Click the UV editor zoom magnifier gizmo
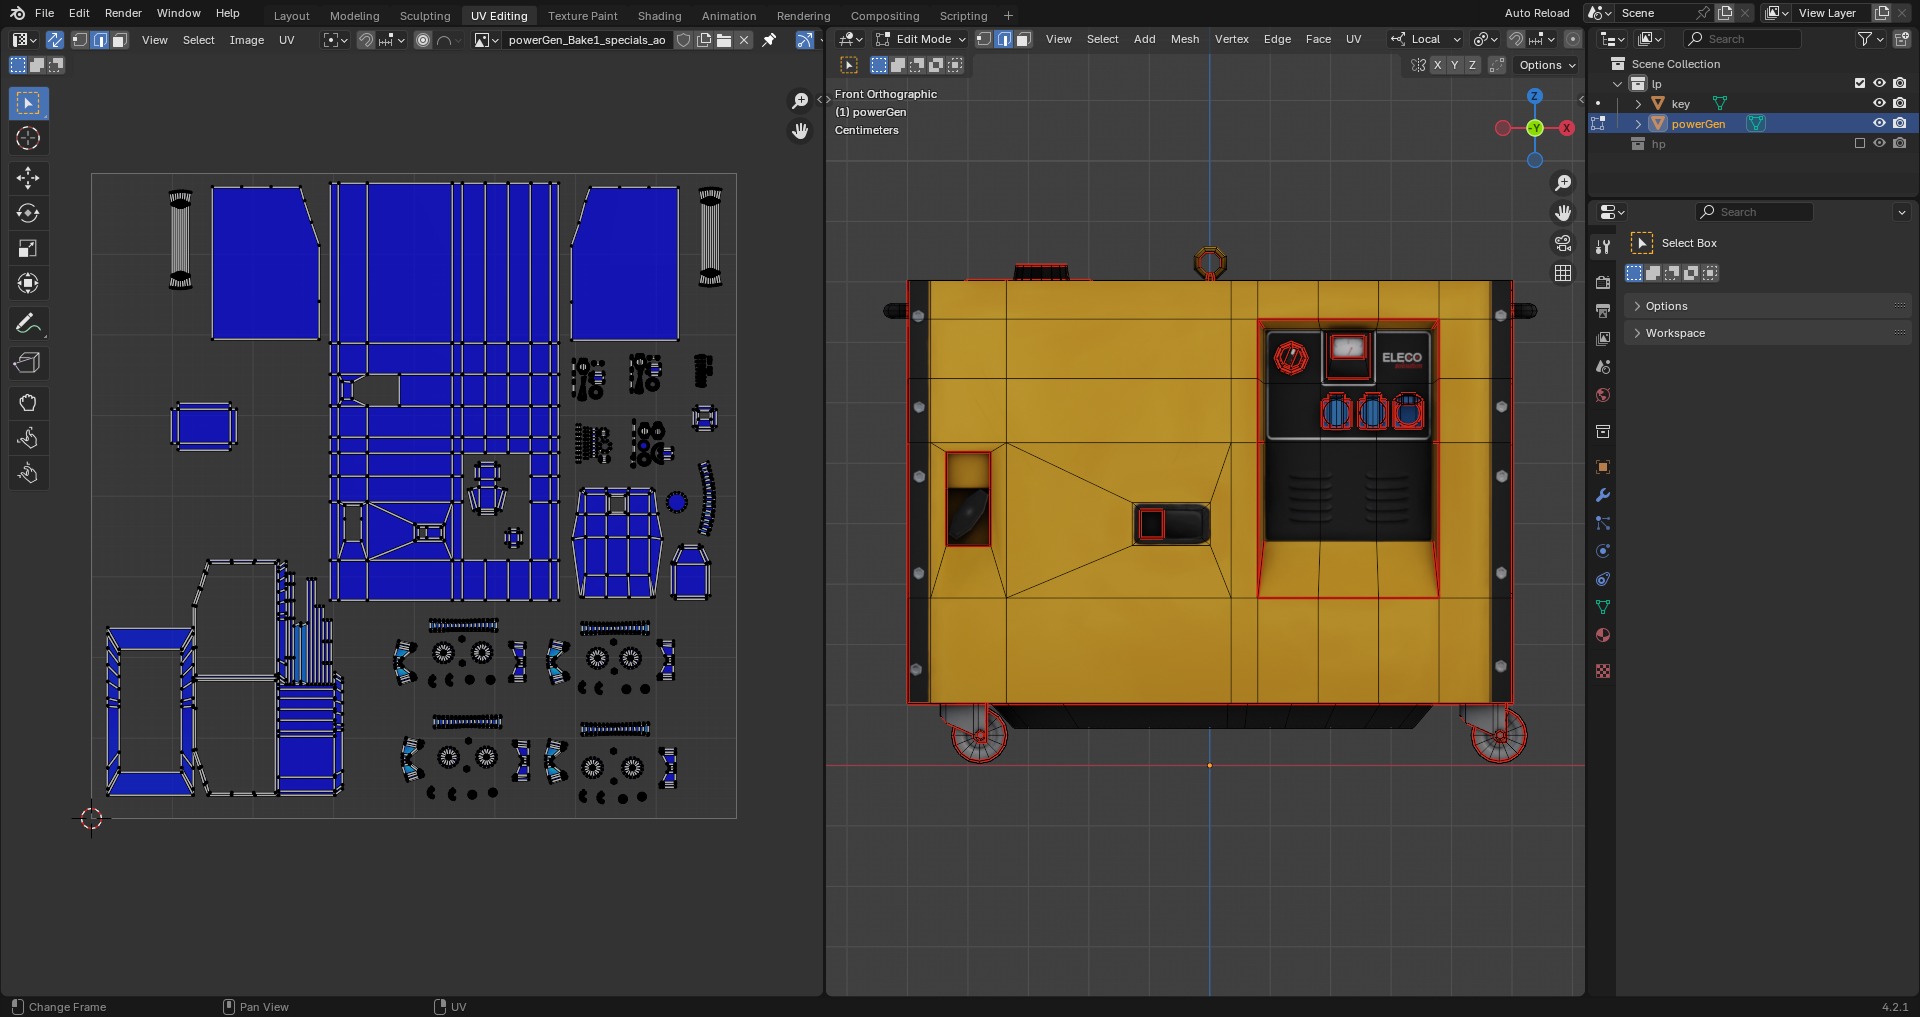Image resolution: width=1920 pixels, height=1017 pixels. point(800,101)
